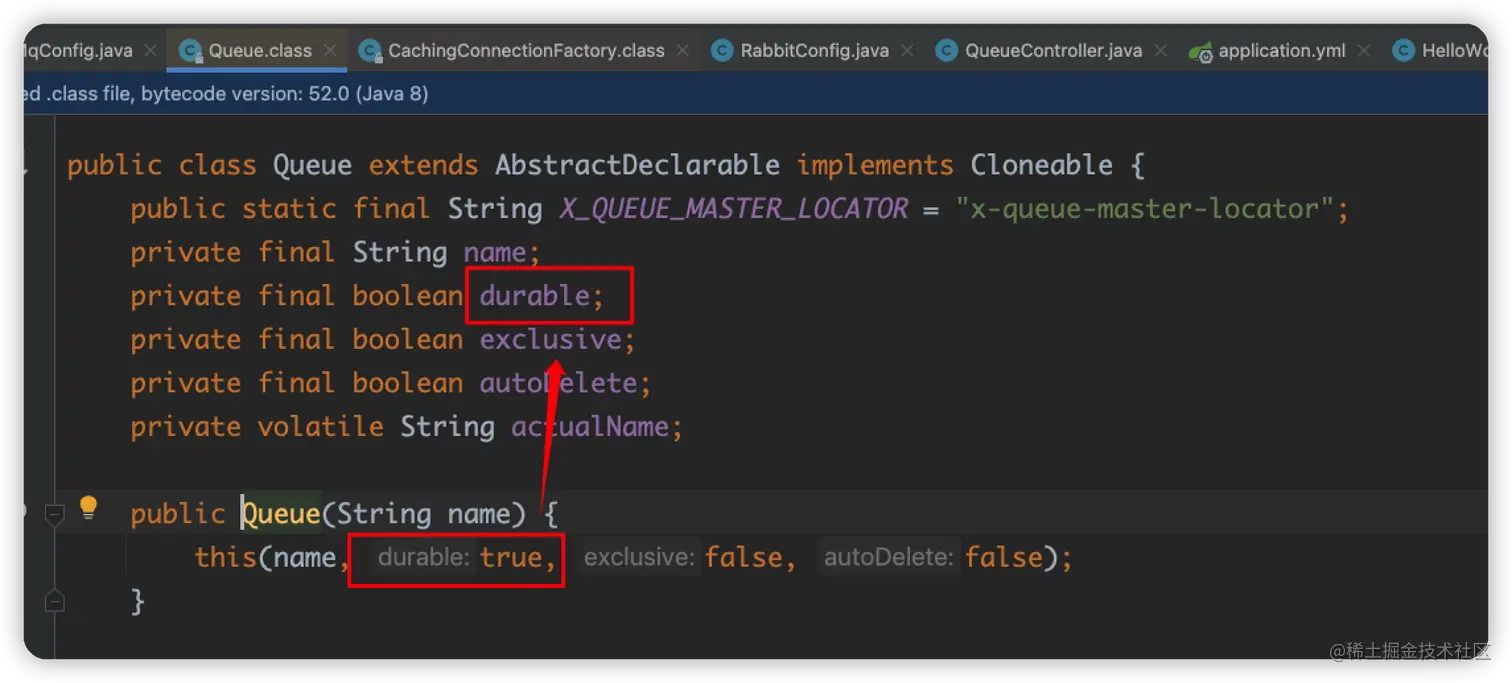Close the RabbitConfig.java tab

906,51
